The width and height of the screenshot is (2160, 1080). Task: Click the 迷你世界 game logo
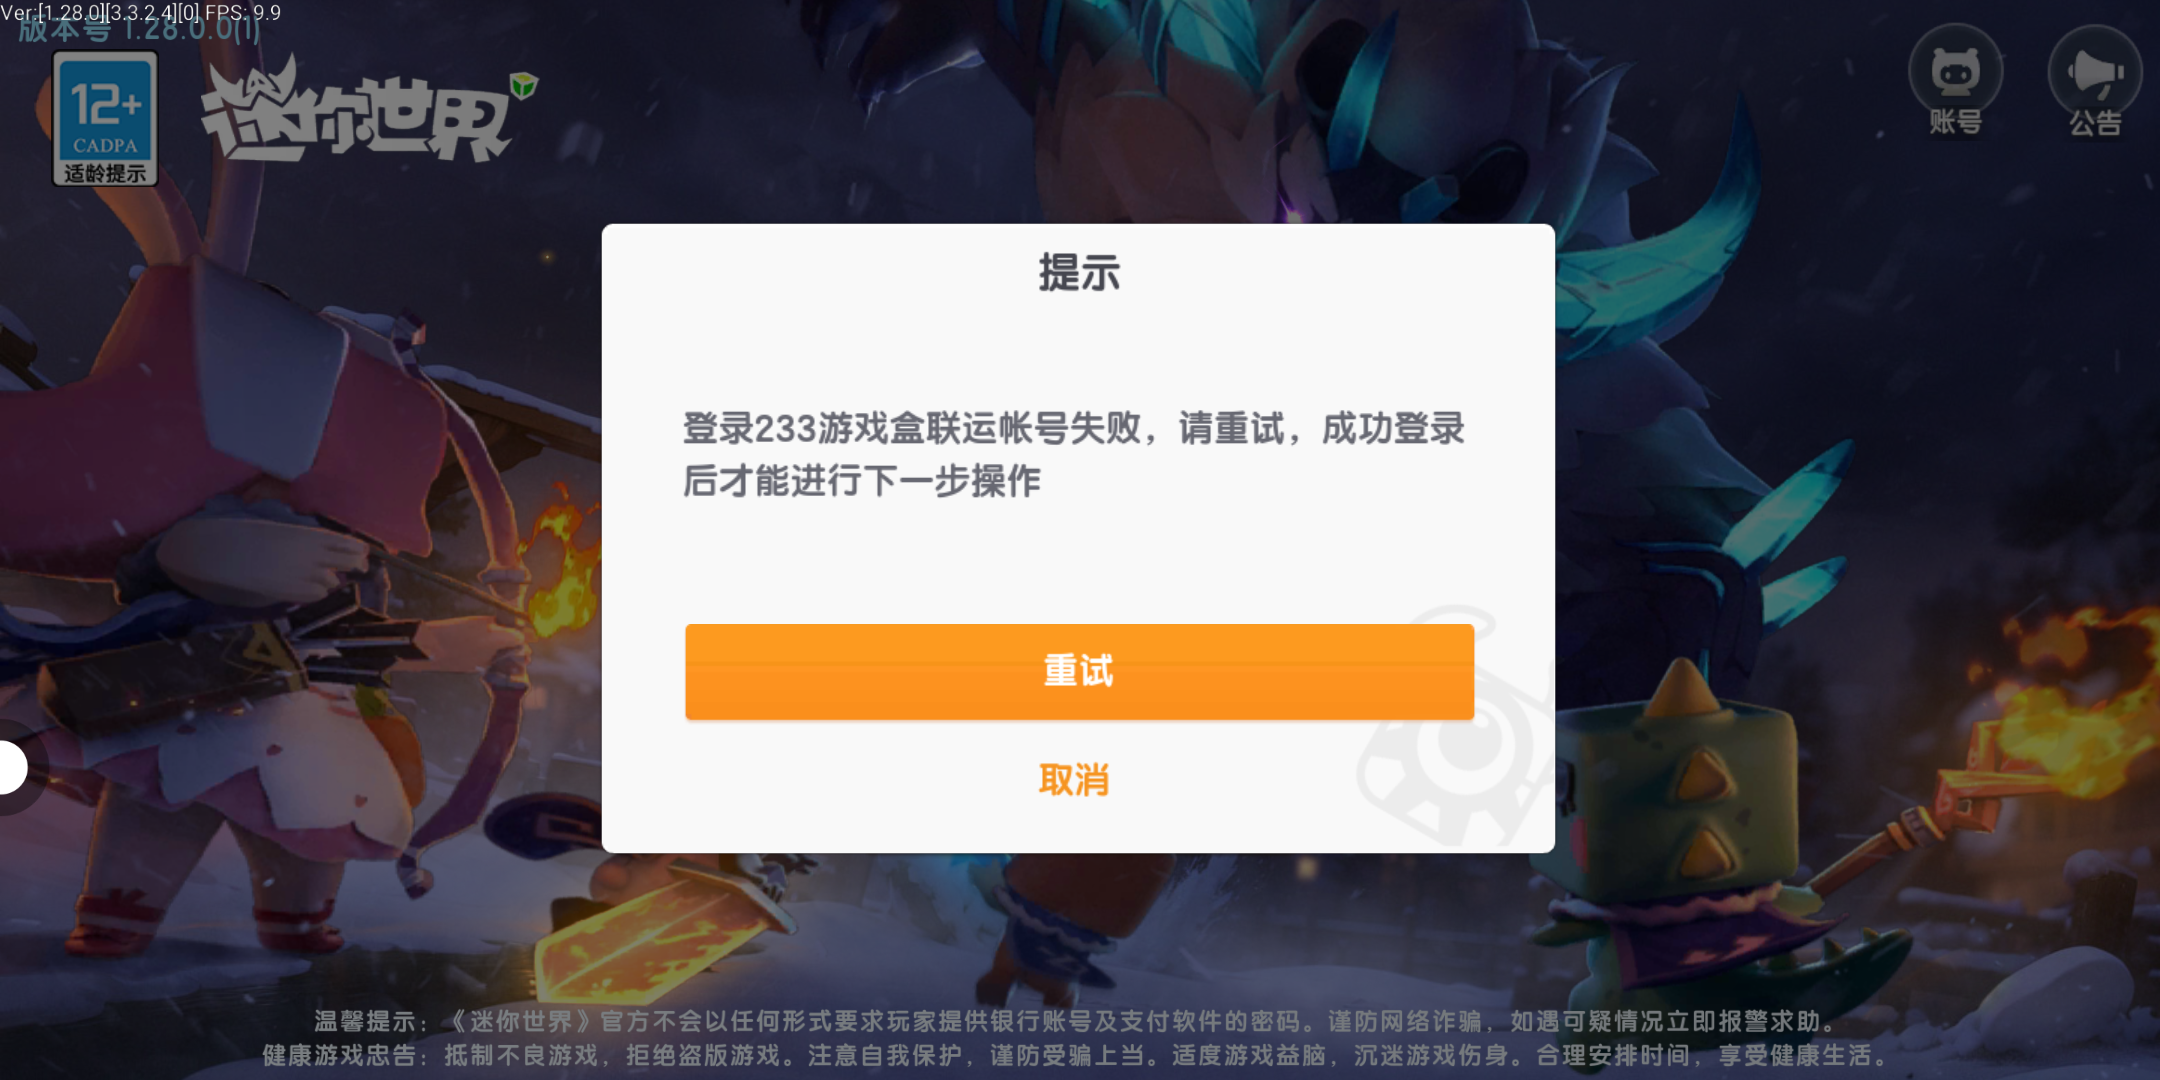coord(365,112)
